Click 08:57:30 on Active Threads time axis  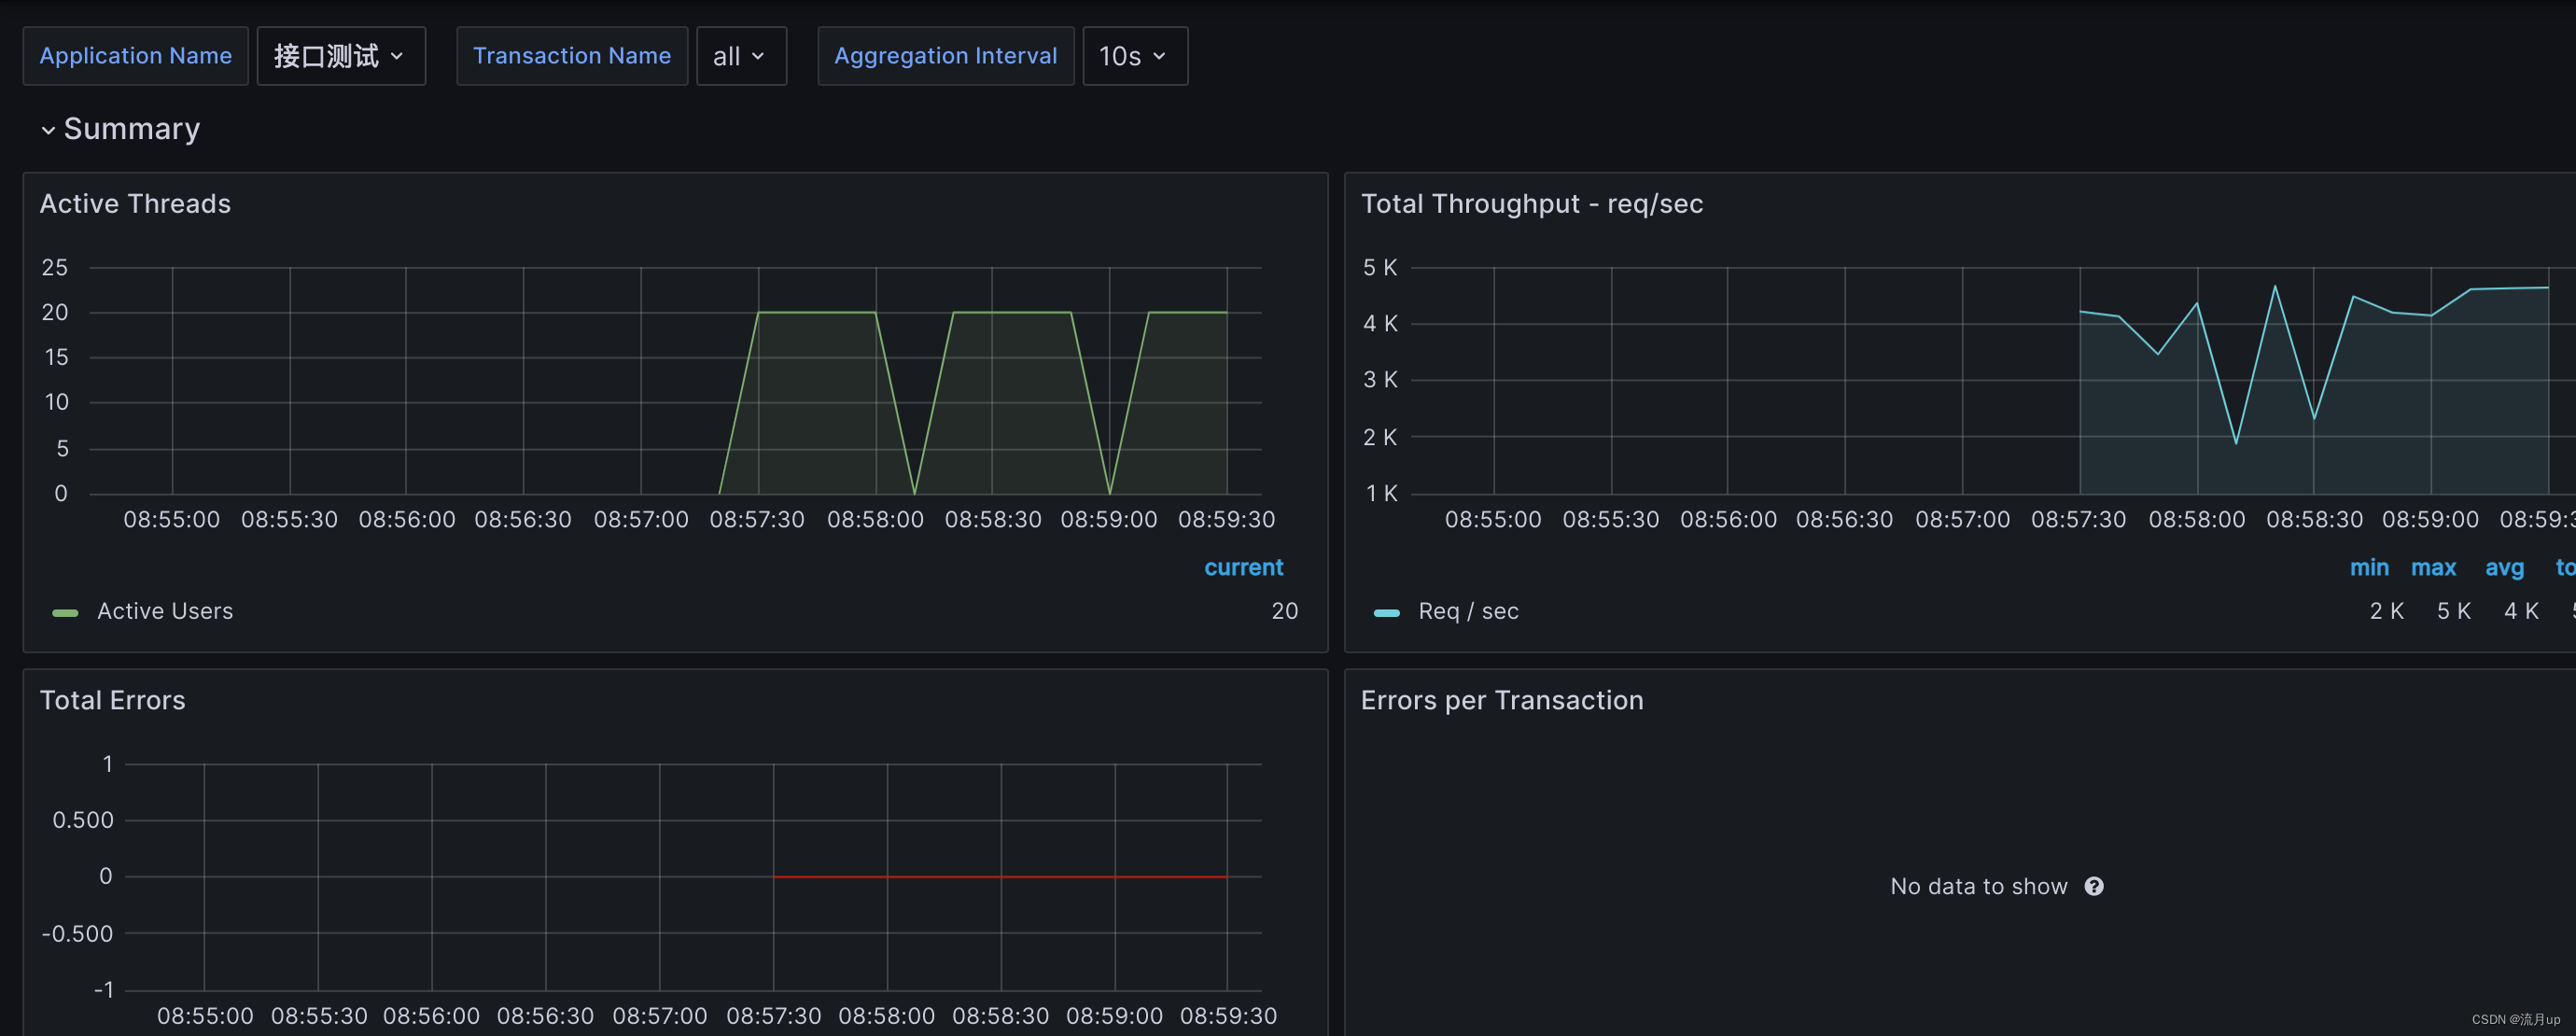757,520
